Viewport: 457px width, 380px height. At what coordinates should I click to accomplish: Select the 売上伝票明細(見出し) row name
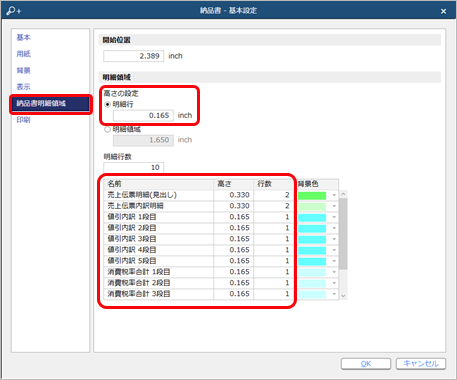pos(142,195)
